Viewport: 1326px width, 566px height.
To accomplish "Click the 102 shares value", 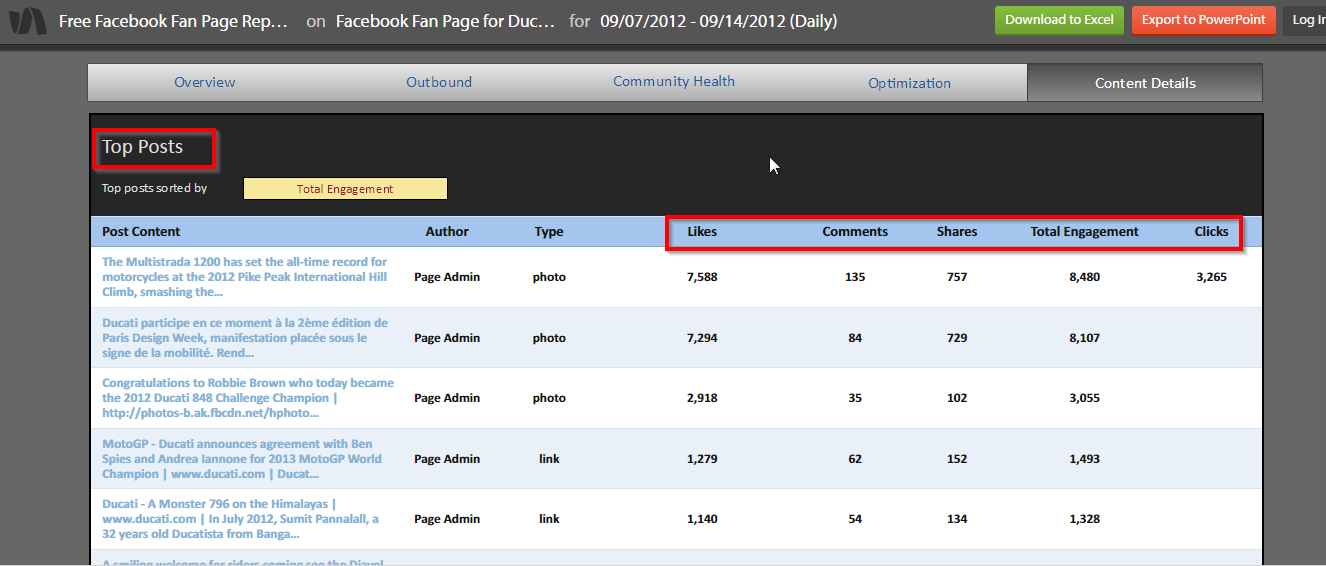I will click(957, 398).
